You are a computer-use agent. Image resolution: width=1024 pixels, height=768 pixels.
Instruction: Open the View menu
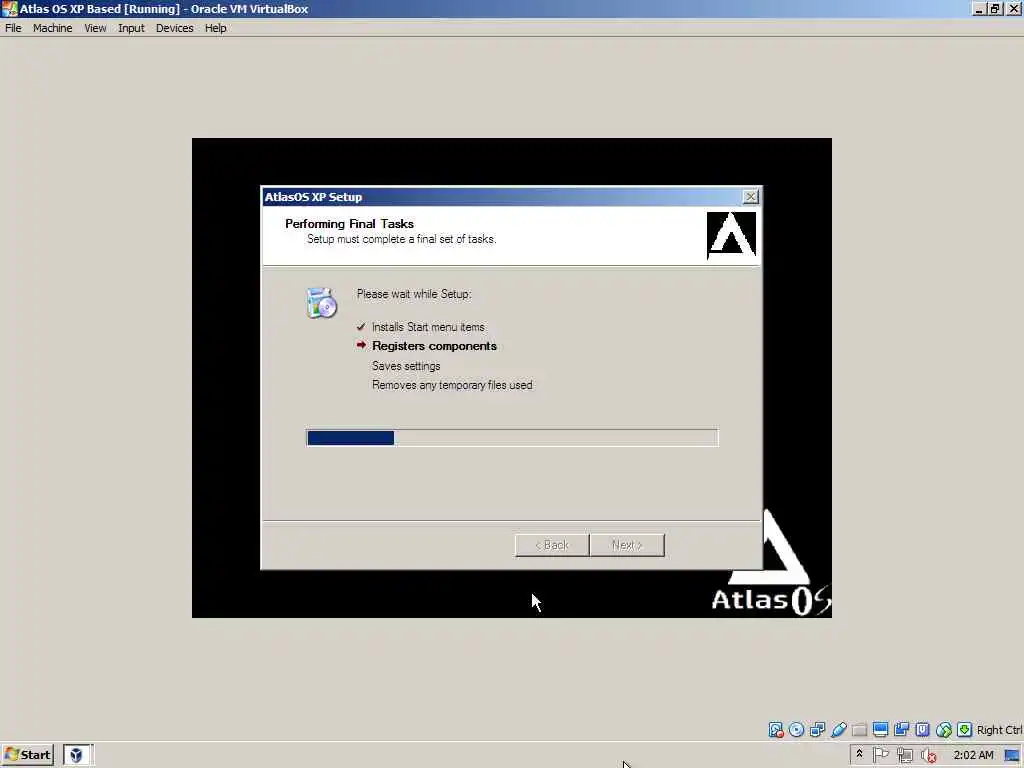(95, 28)
